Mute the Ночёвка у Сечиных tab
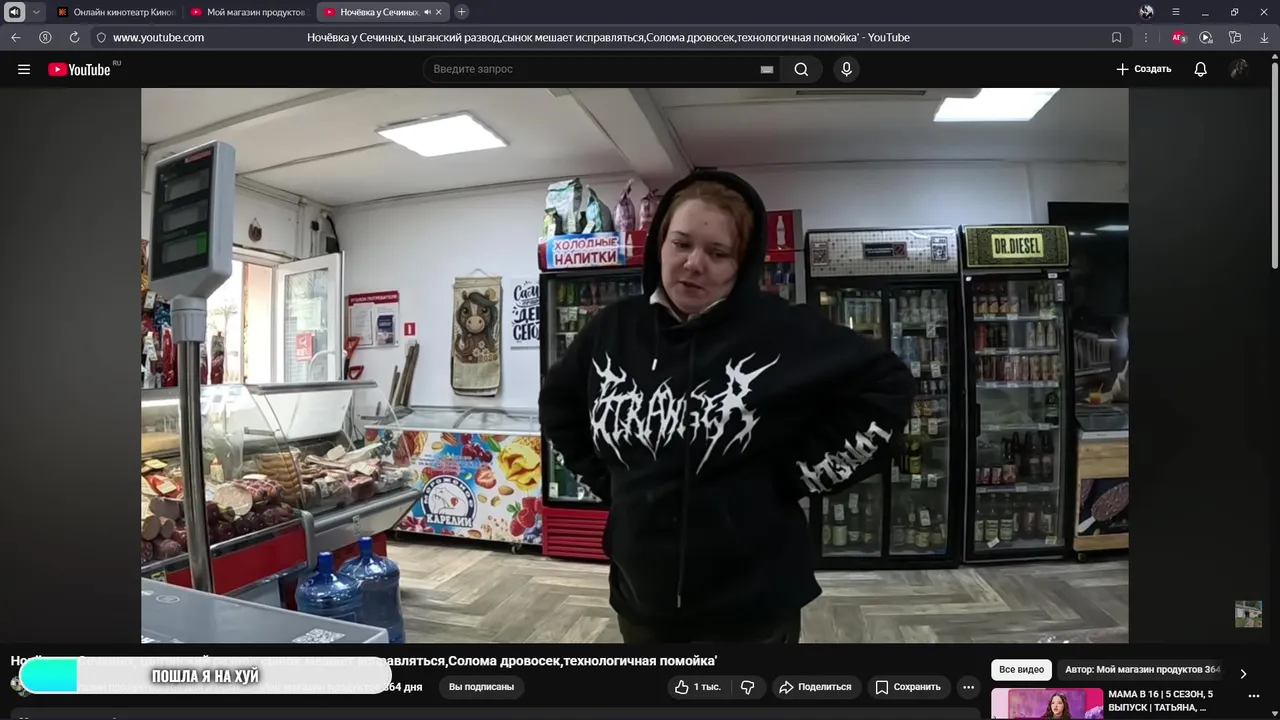The image size is (1280, 720). pos(427,12)
